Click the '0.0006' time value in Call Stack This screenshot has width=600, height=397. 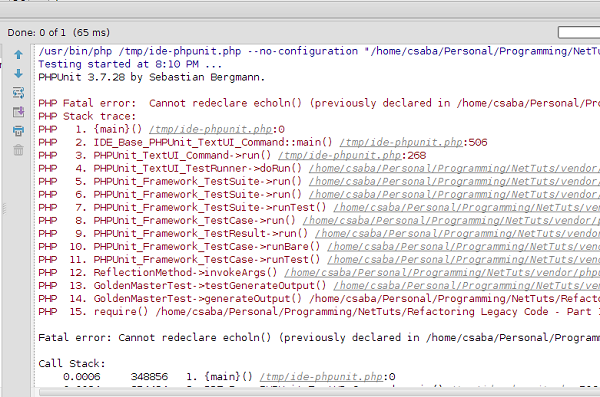[x=82, y=377]
